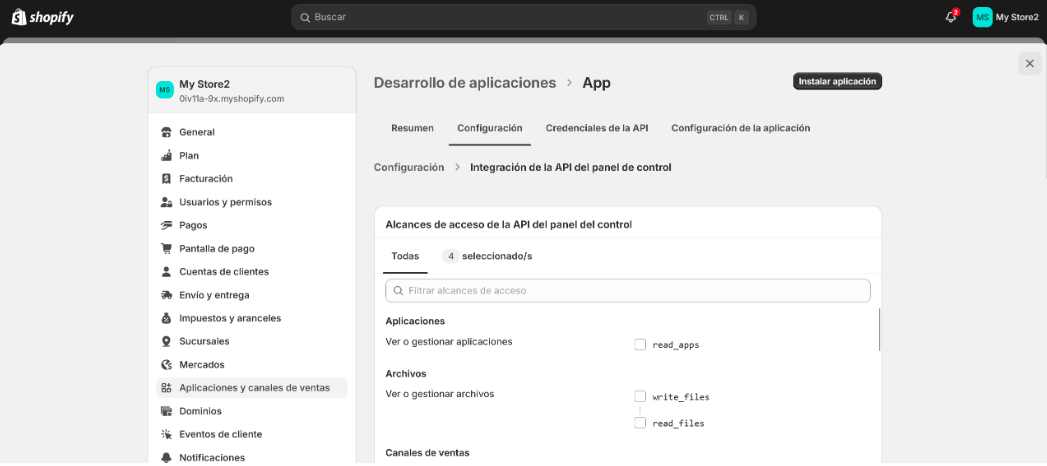Viewport: 1047px width, 466px height.
Task: Click the Dominios globe icon
Action: point(166,411)
